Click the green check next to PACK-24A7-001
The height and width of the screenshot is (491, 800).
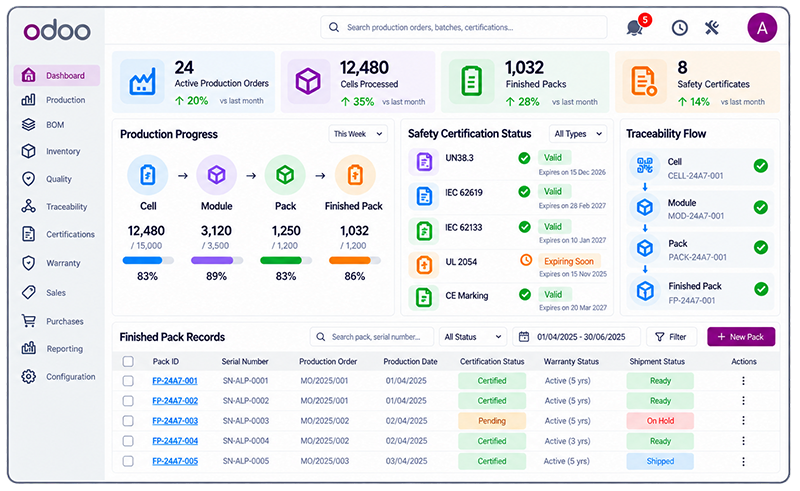[x=761, y=248]
